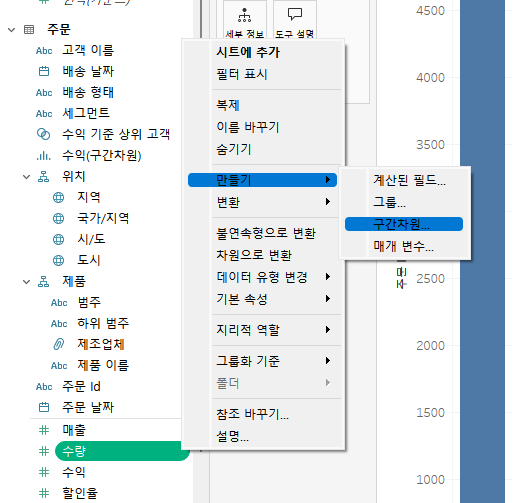Choose 그룹... in submenu
530x503 pixels.
point(389,202)
